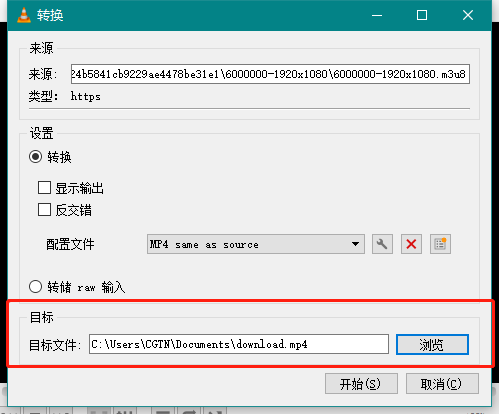The width and height of the screenshot is (499, 414).
Task: Create a new profile with the list icon
Action: (x=440, y=244)
